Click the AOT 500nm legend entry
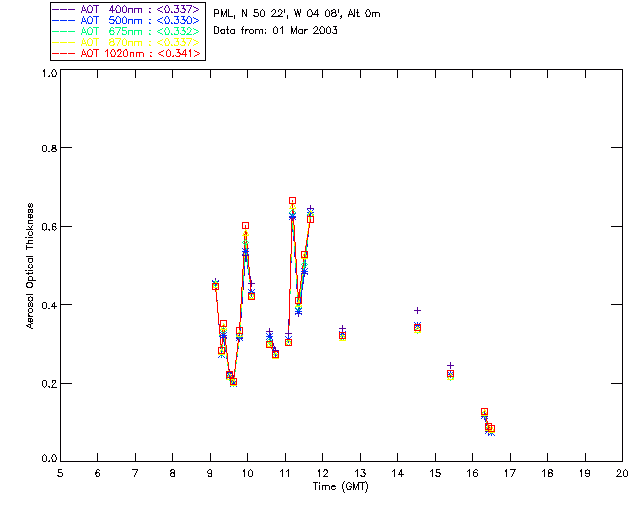The width and height of the screenshot is (640, 512). [x=127, y=20]
